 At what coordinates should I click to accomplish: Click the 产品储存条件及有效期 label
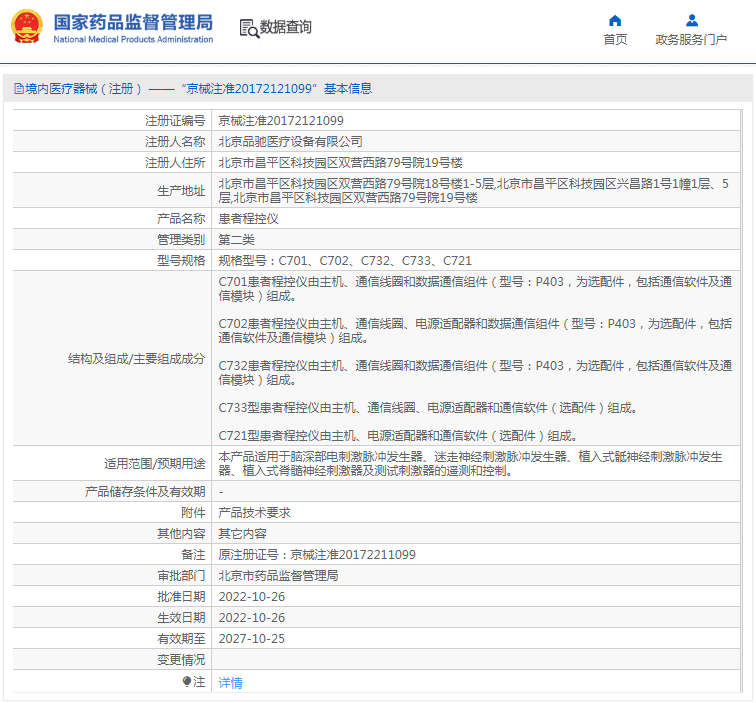click(145, 492)
